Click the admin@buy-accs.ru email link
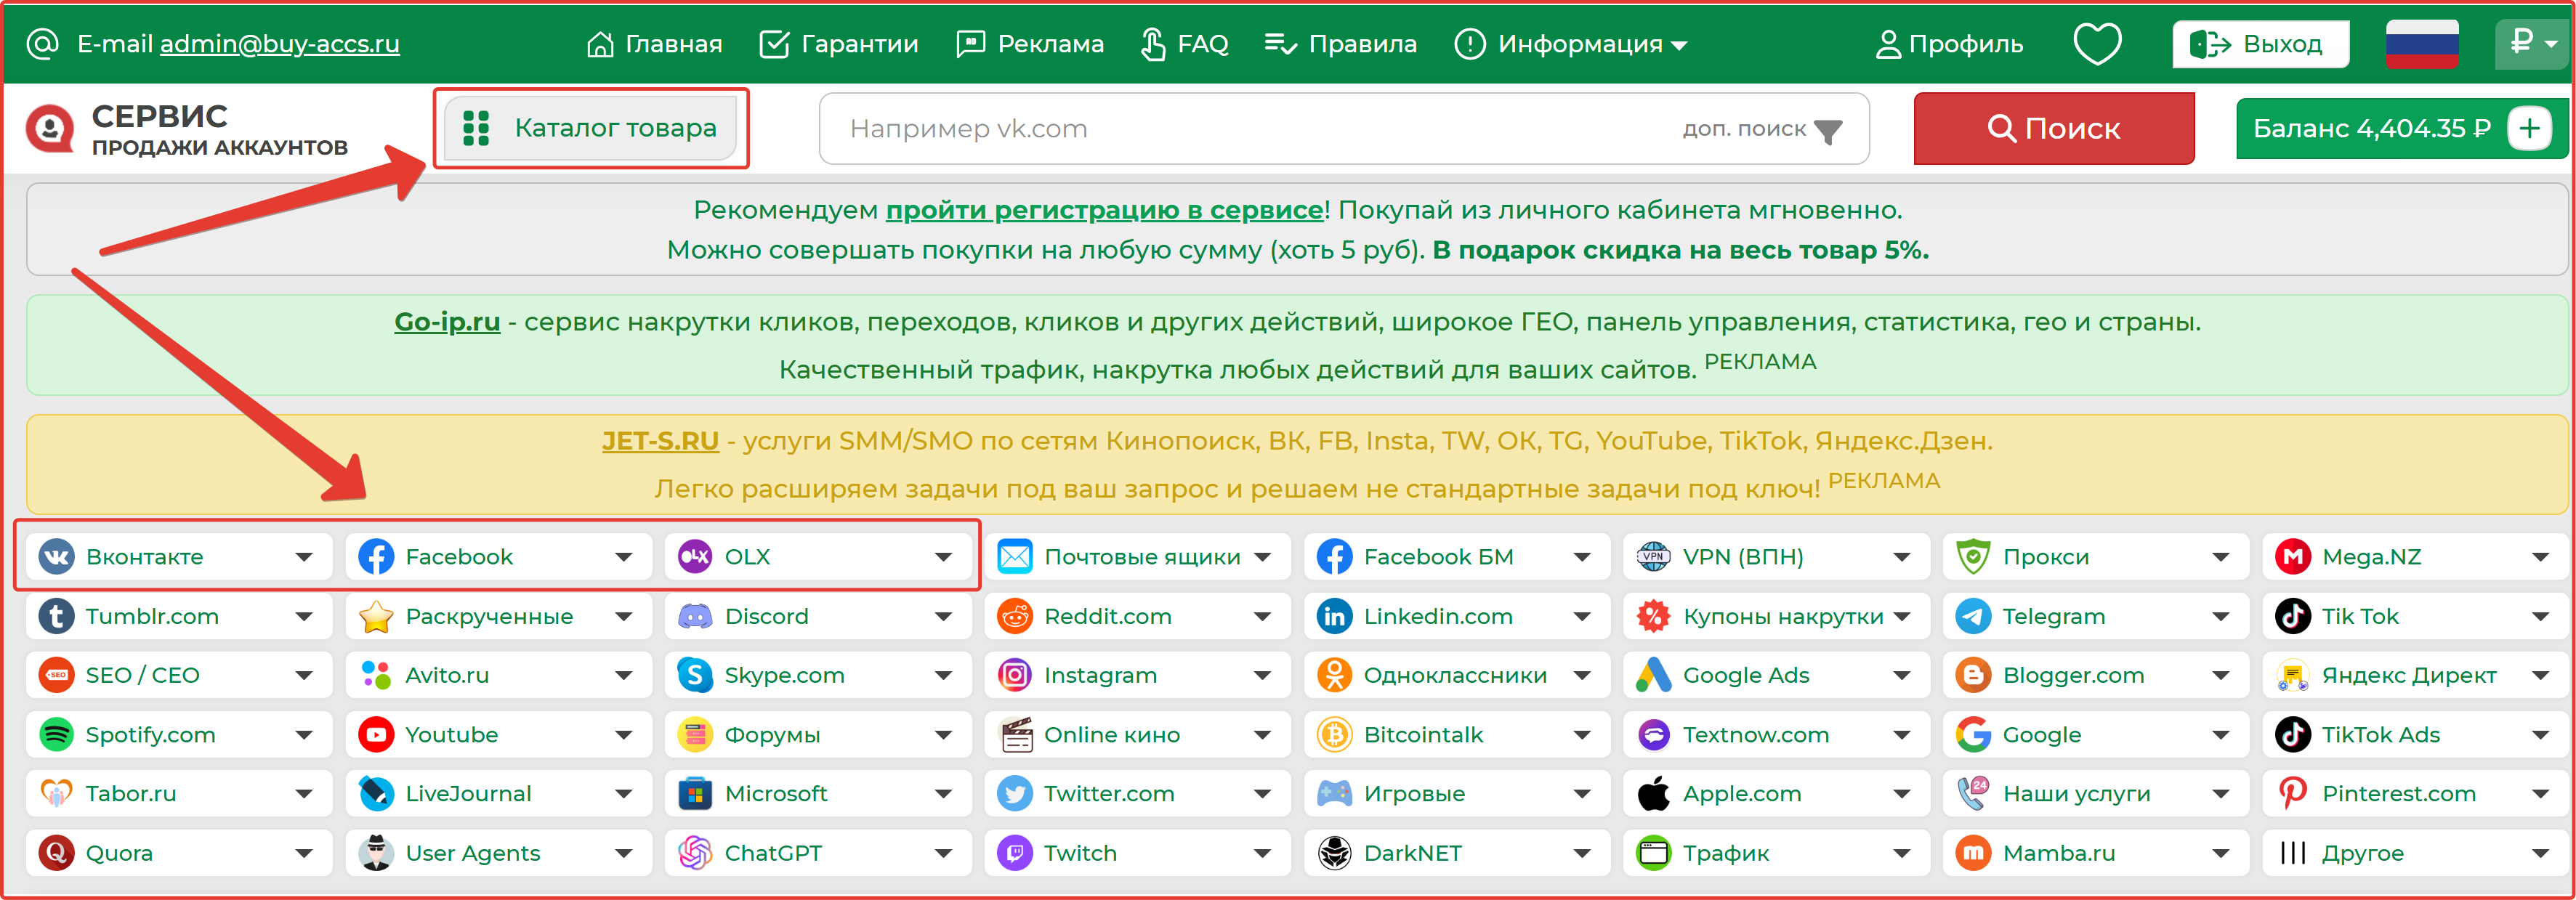The image size is (2576, 900). coord(280,44)
